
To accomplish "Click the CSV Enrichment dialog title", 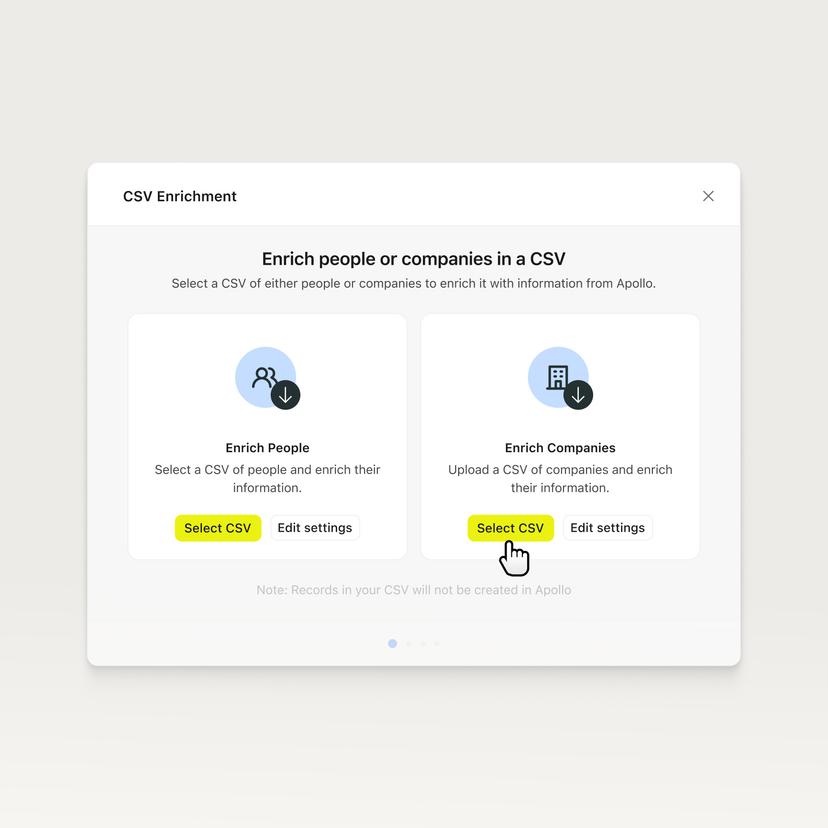I will 180,196.
